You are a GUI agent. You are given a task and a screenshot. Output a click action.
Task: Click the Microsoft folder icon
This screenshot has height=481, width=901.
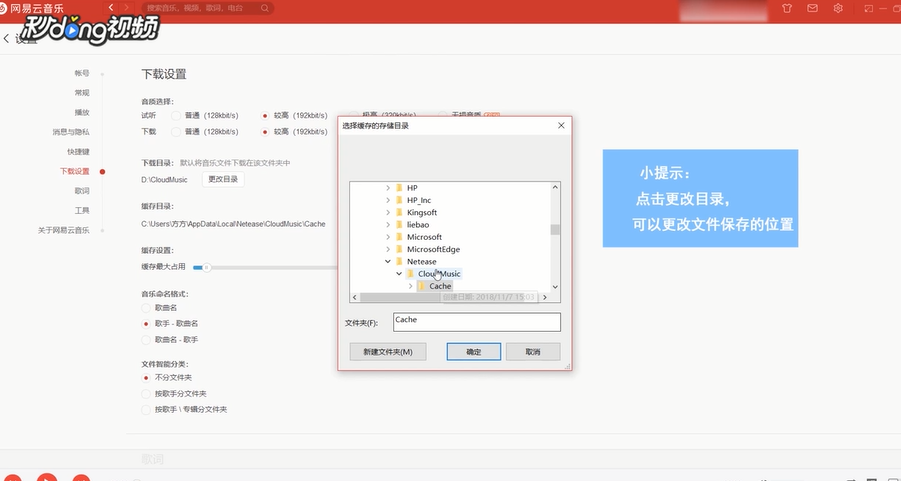coord(399,237)
